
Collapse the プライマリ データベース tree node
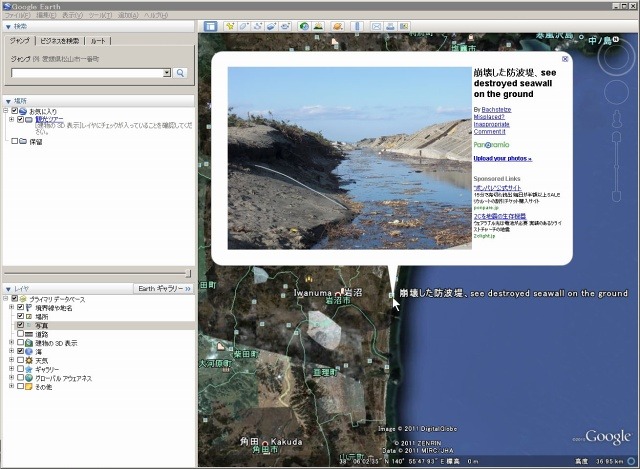[x=6, y=299]
